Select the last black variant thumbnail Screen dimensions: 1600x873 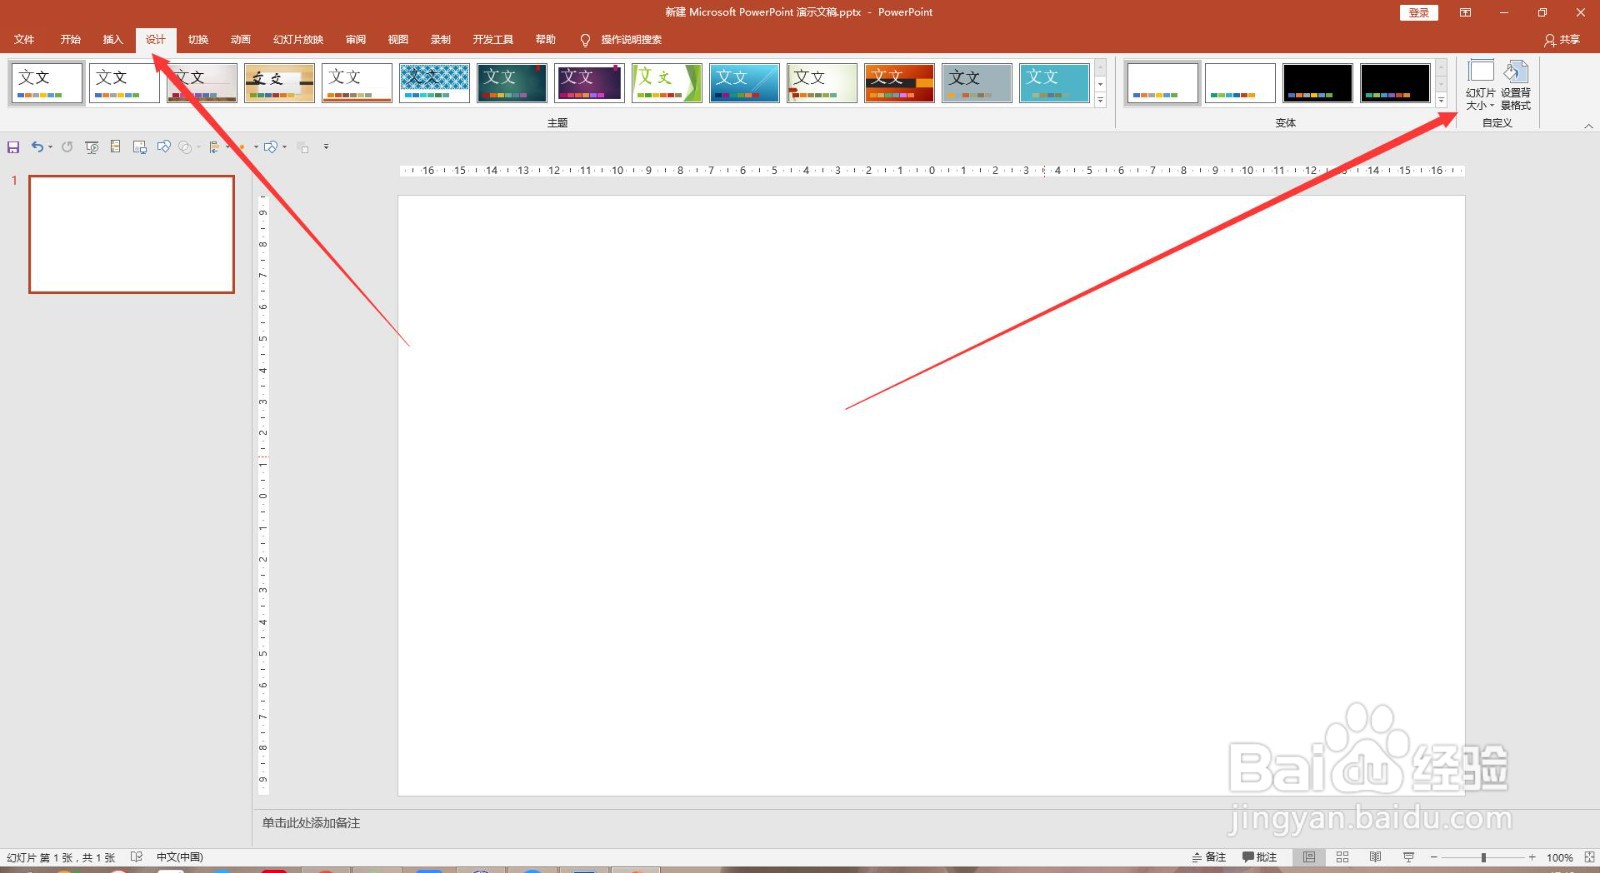[1395, 83]
